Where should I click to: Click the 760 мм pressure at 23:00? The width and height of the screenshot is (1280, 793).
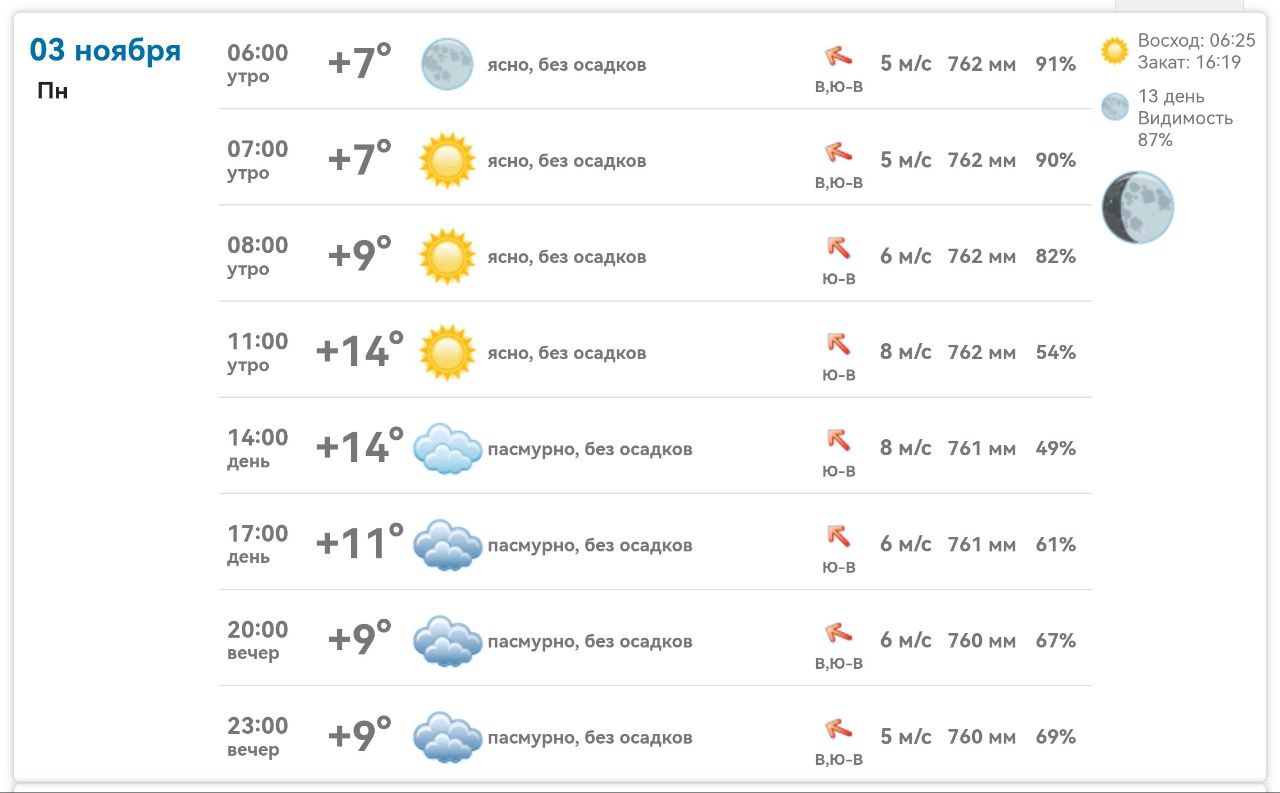[981, 737]
